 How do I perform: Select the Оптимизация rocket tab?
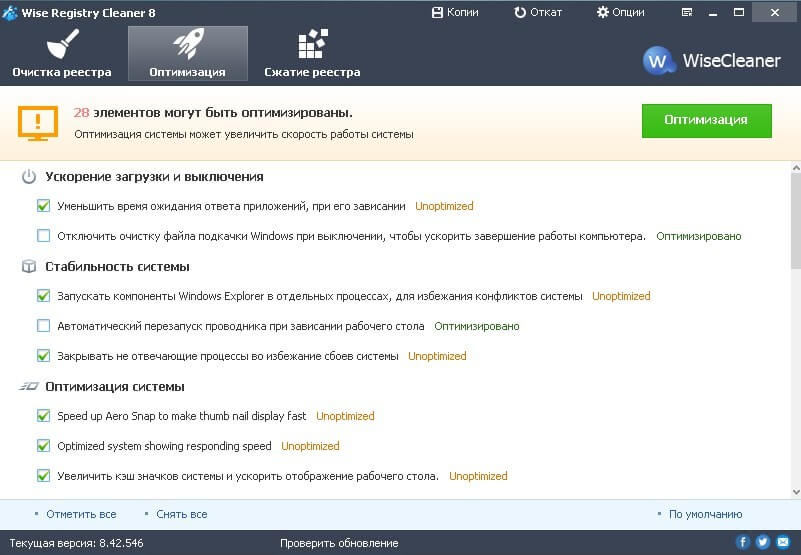(187, 54)
